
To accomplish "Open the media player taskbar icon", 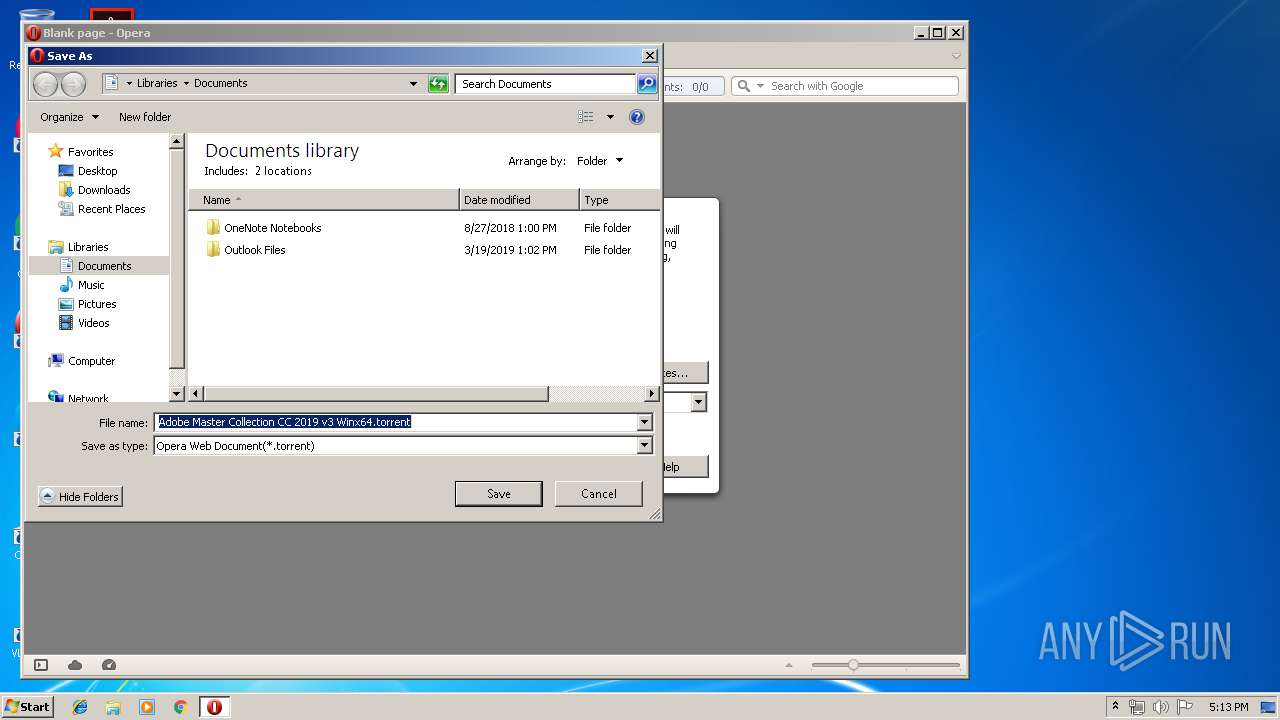I will click(x=147, y=707).
